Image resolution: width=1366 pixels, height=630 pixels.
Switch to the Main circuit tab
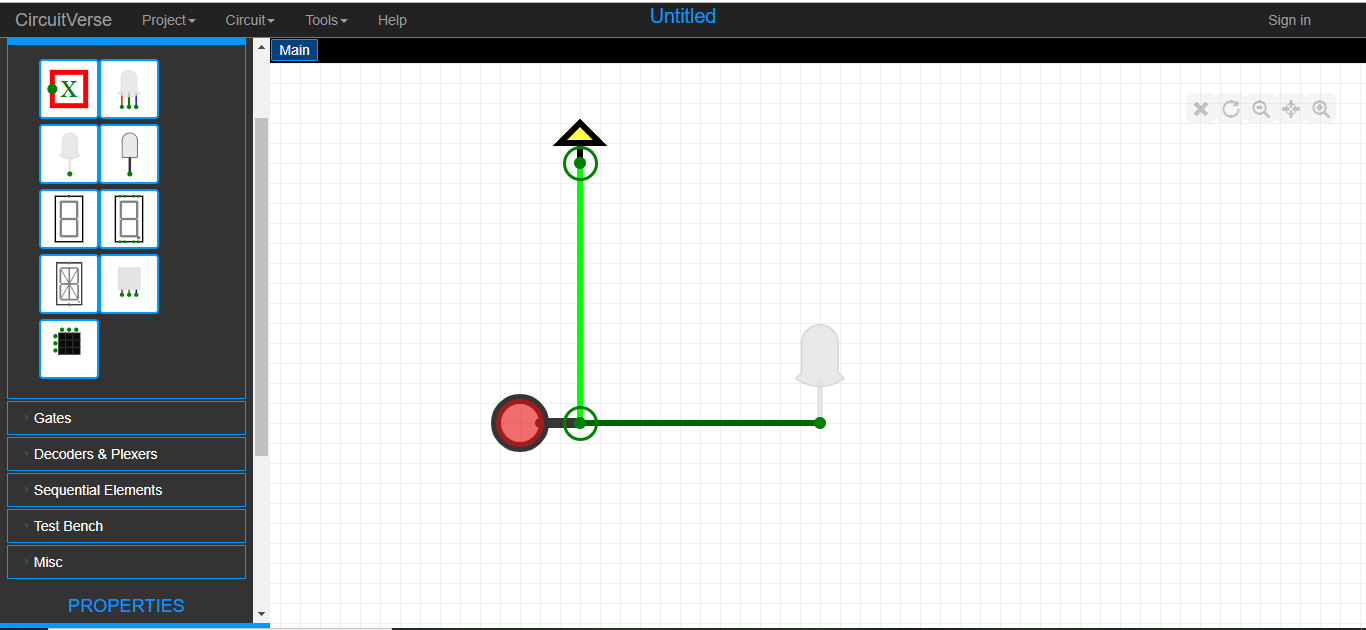tap(294, 50)
